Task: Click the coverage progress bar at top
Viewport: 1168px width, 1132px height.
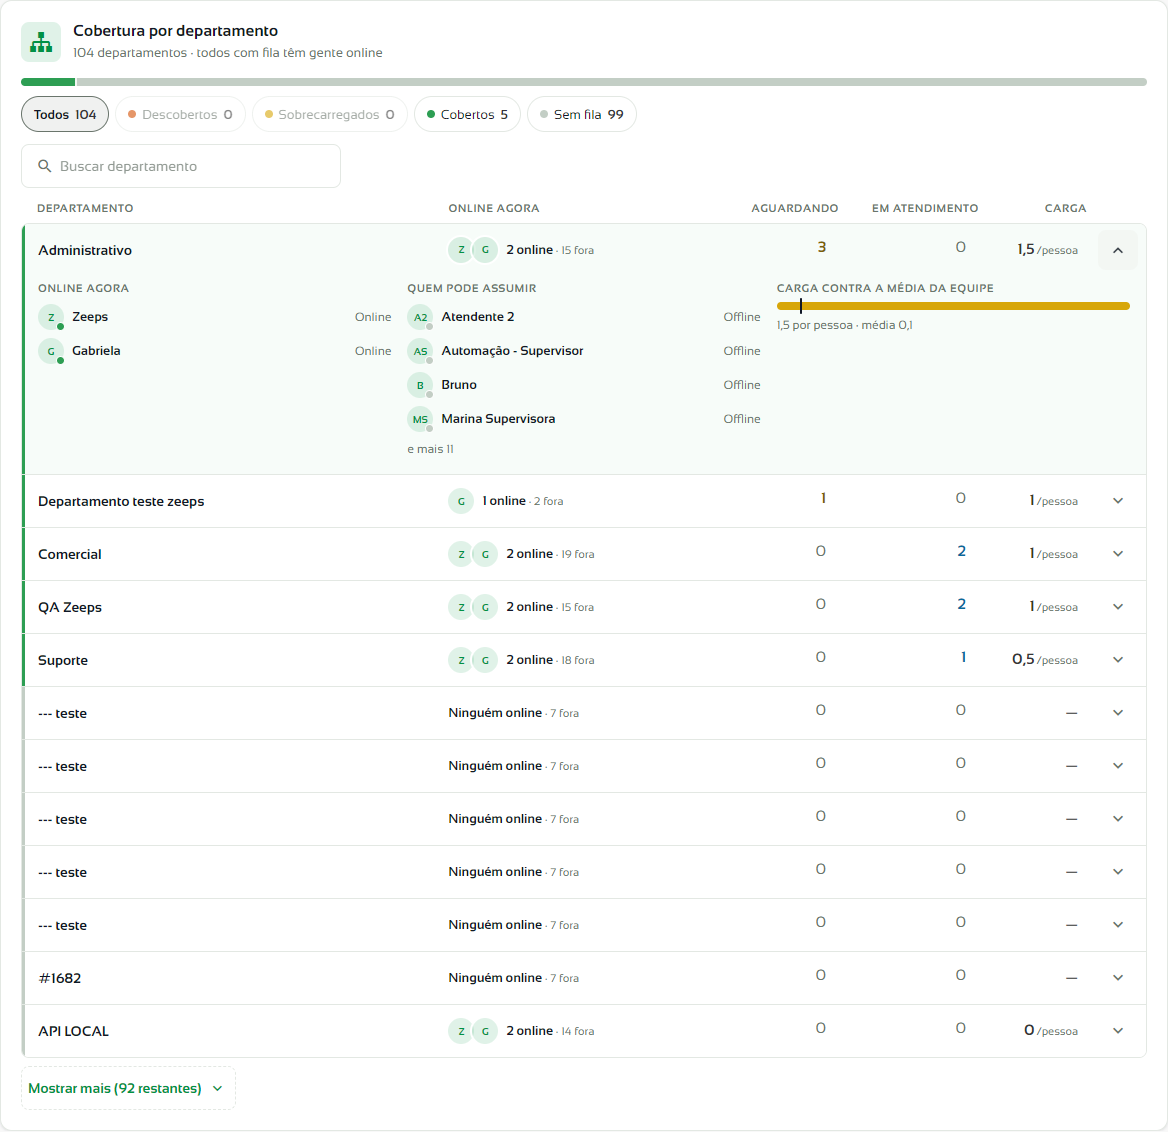Action: coord(584,82)
